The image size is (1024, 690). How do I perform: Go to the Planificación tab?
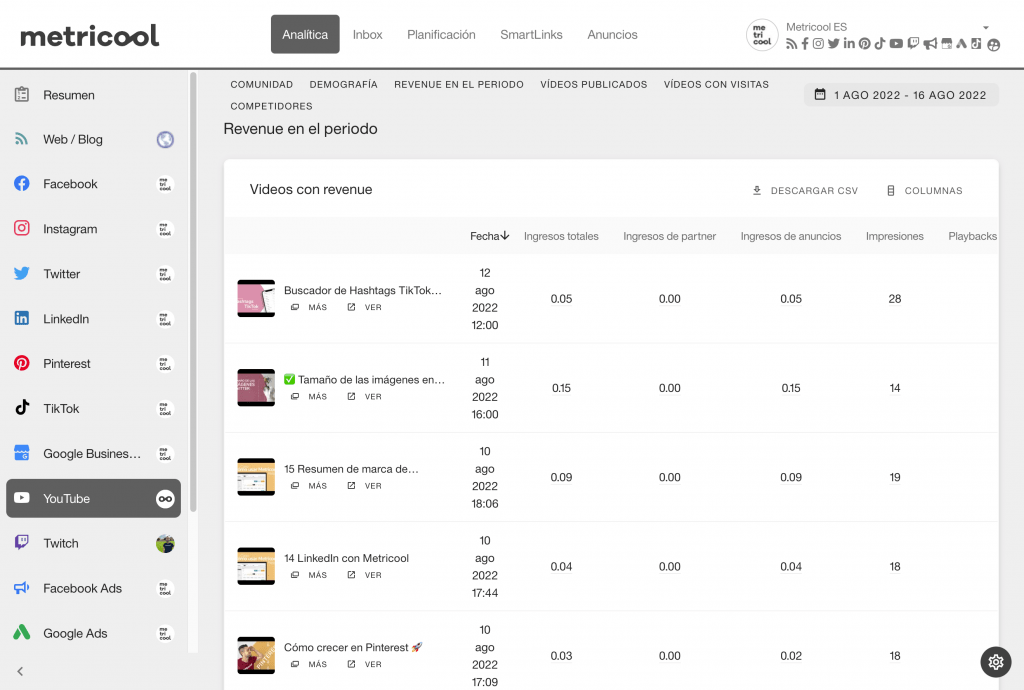[441, 35]
